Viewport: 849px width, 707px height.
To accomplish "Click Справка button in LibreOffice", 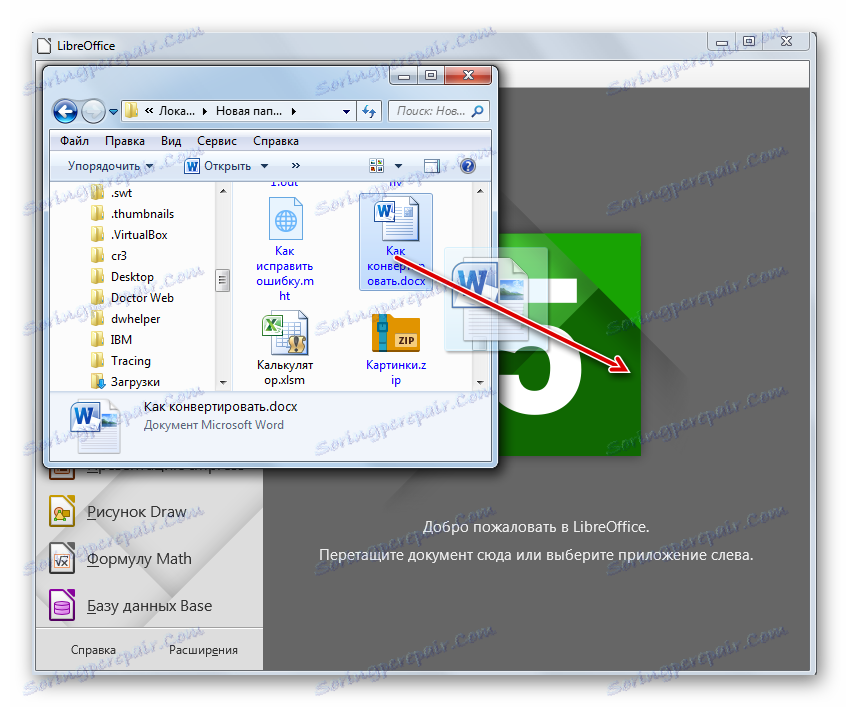I will pos(93,650).
